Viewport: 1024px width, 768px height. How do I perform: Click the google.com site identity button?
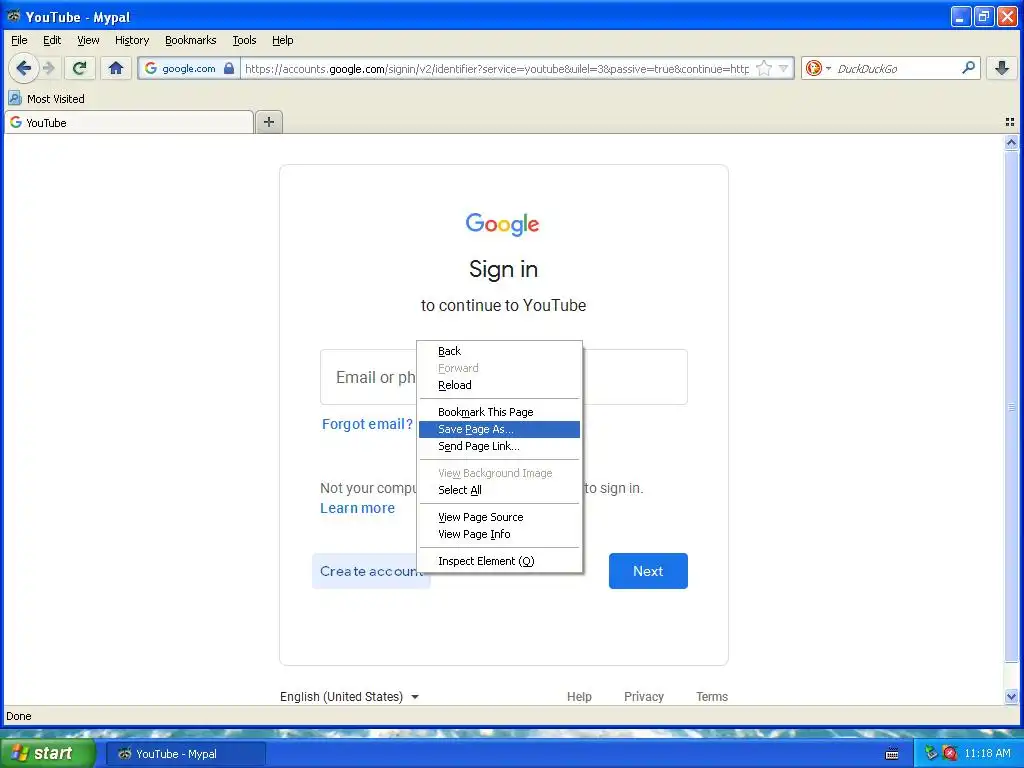pyautogui.click(x=189, y=68)
